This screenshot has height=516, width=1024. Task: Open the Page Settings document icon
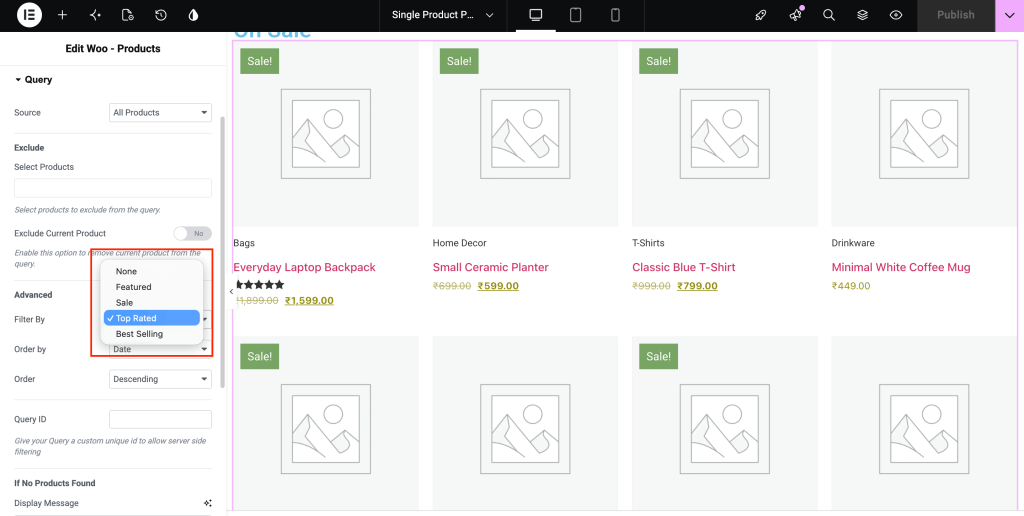[x=128, y=15]
